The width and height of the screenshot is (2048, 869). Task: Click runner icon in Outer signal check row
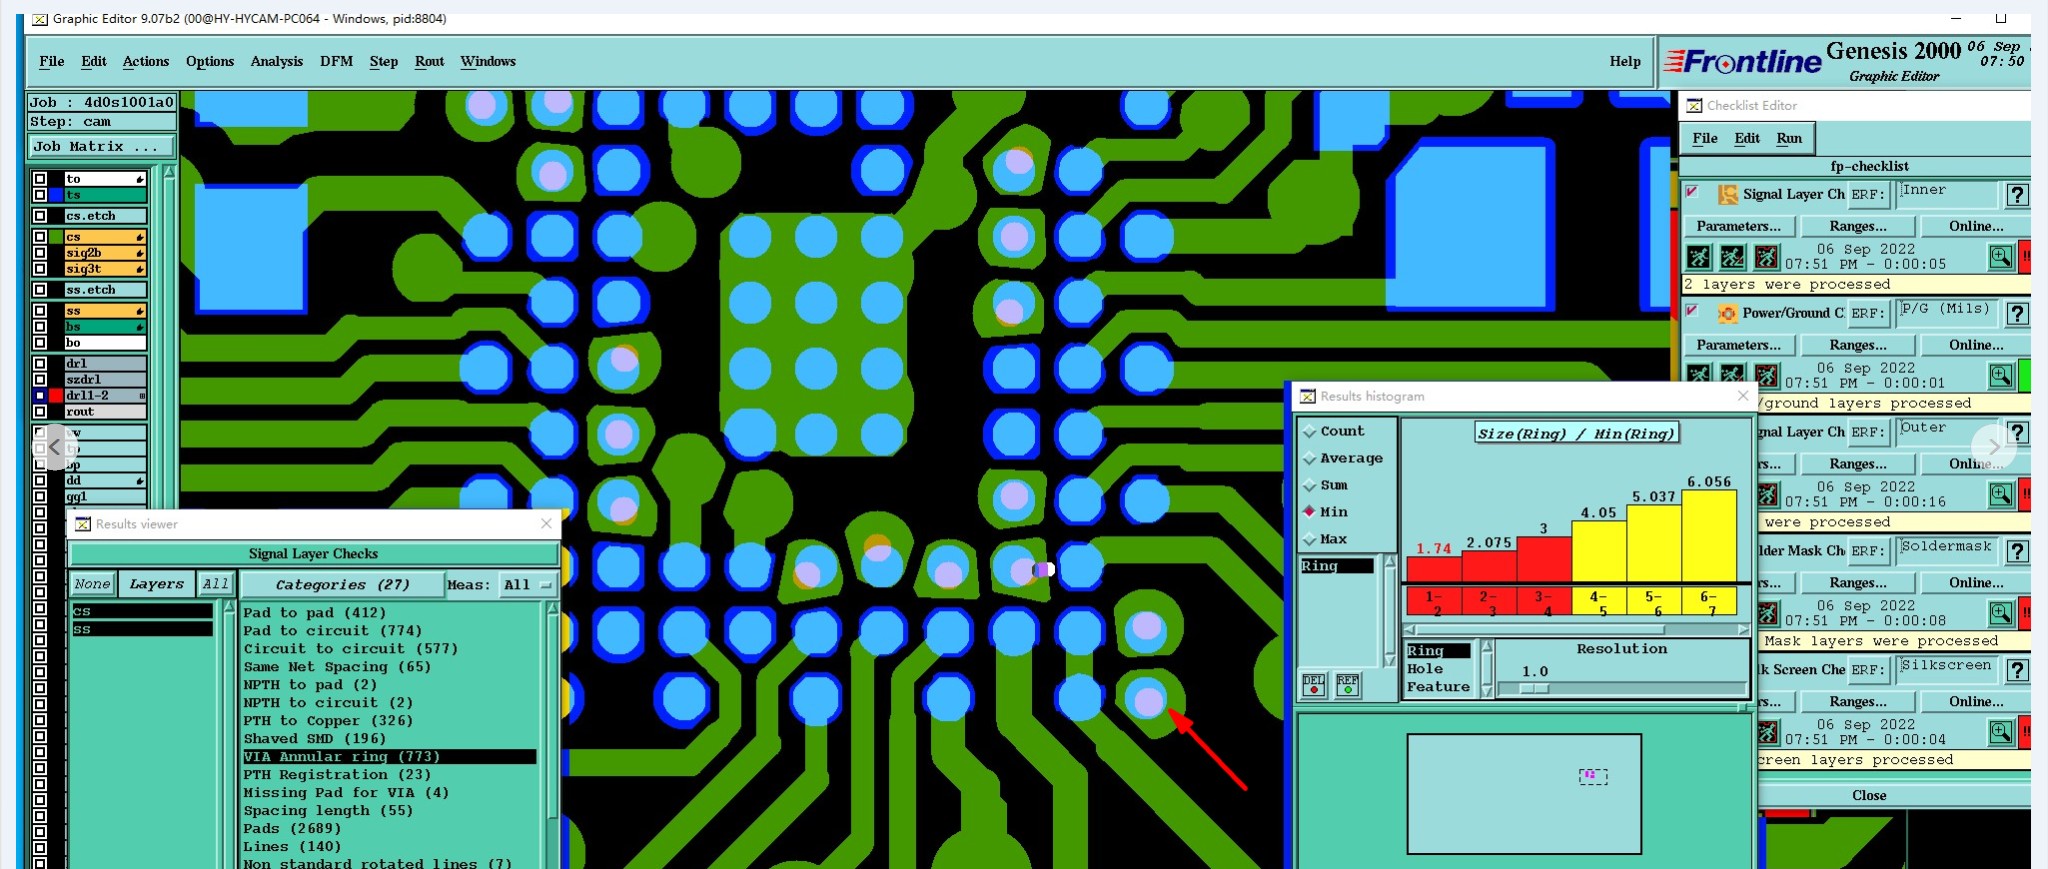pos(1768,495)
